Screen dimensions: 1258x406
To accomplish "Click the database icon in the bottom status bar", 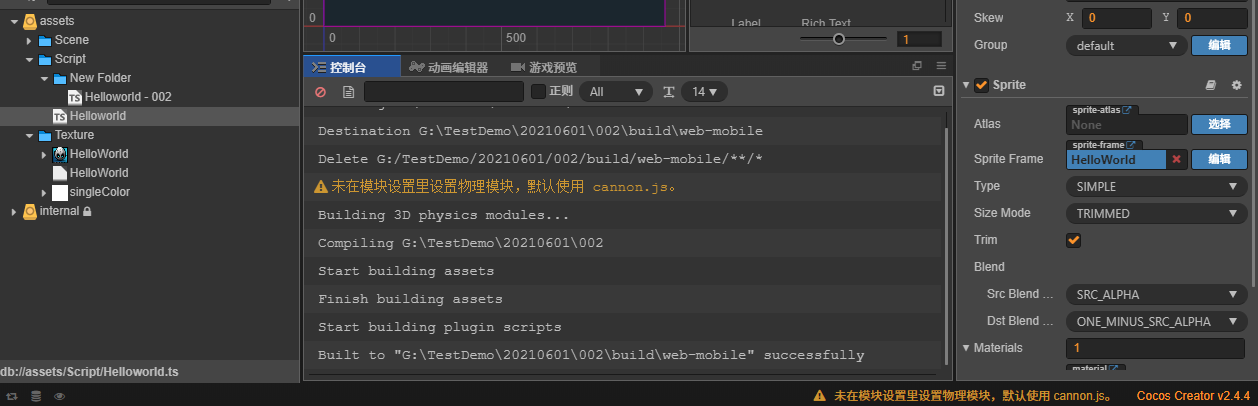I will (x=36, y=396).
